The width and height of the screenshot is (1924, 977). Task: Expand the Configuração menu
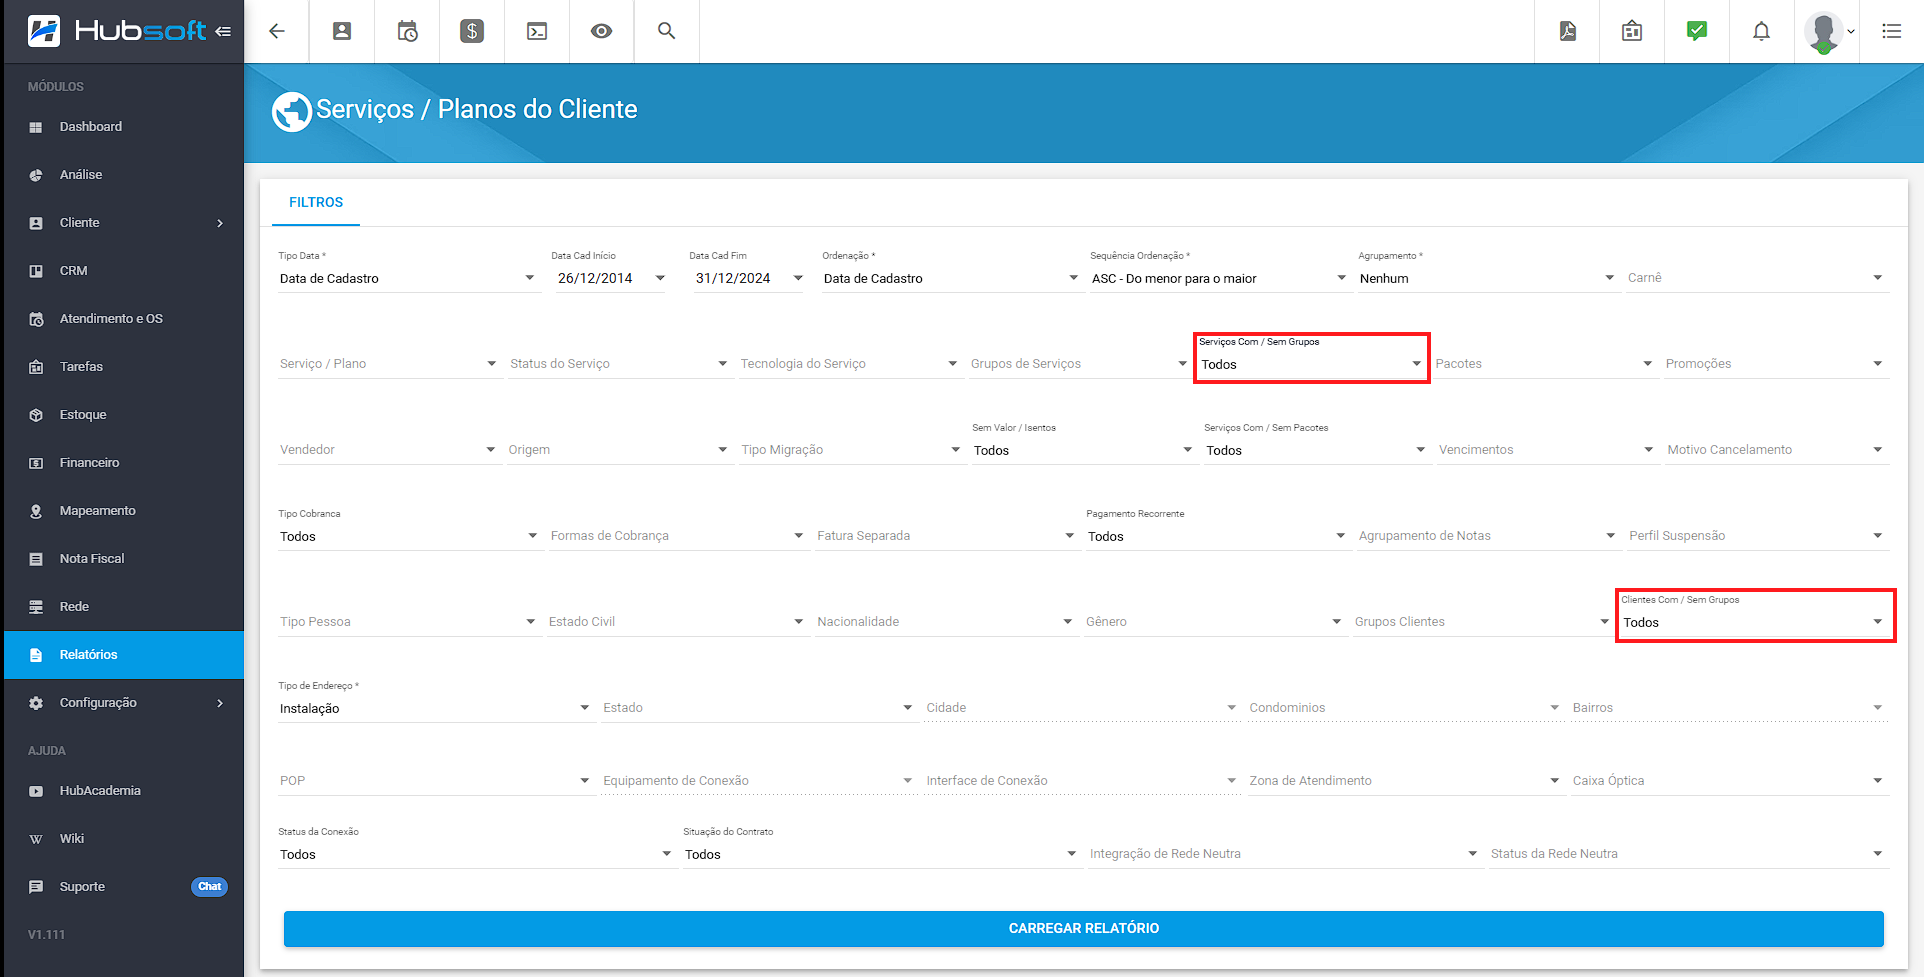[x=124, y=703]
